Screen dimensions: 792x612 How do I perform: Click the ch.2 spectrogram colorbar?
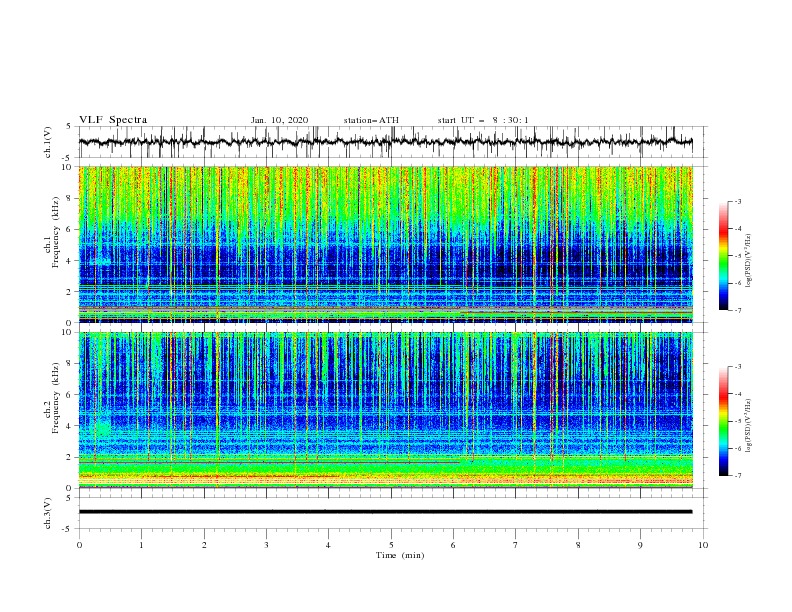pos(723,421)
